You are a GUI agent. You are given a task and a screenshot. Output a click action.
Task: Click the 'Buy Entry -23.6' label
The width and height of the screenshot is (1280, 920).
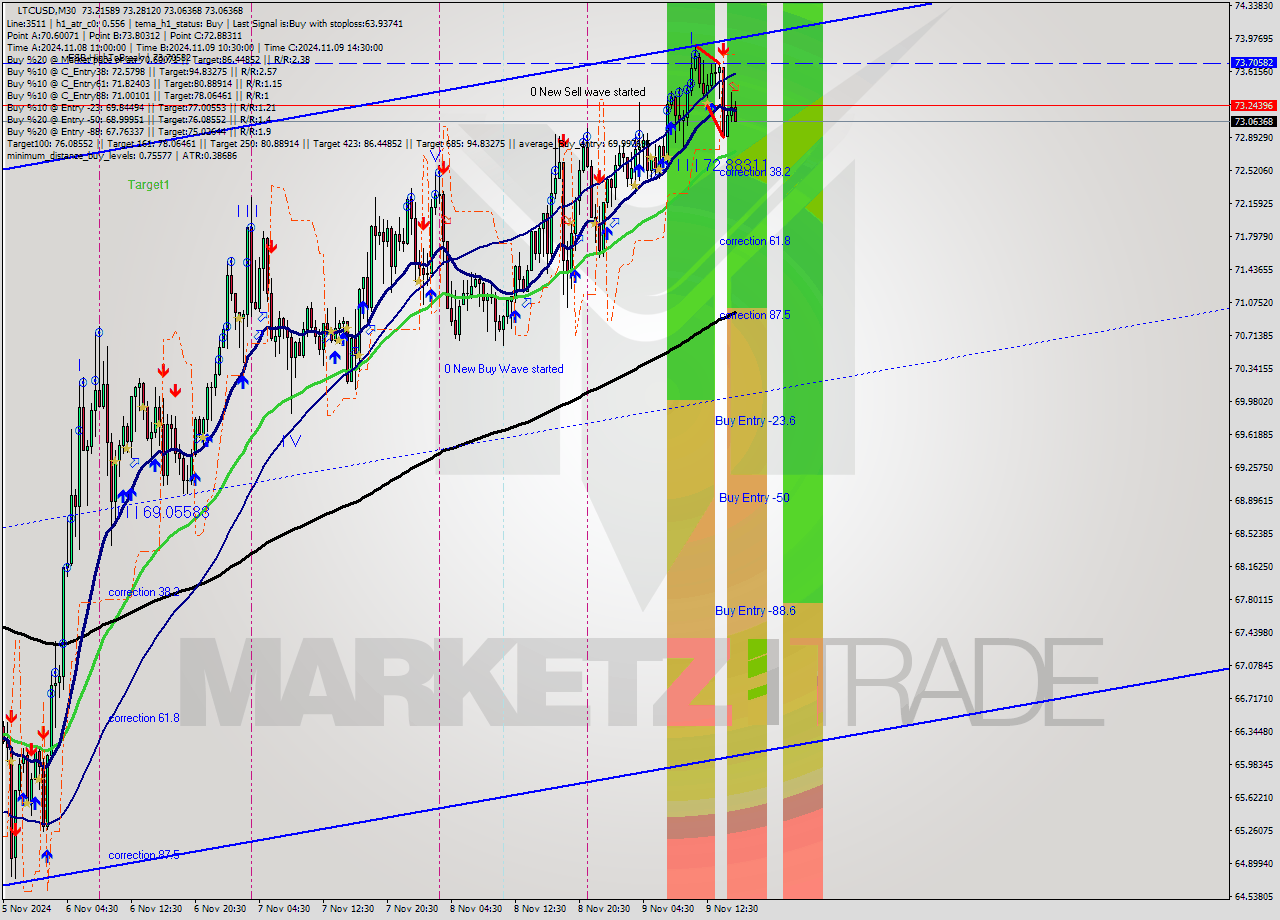(755, 421)
